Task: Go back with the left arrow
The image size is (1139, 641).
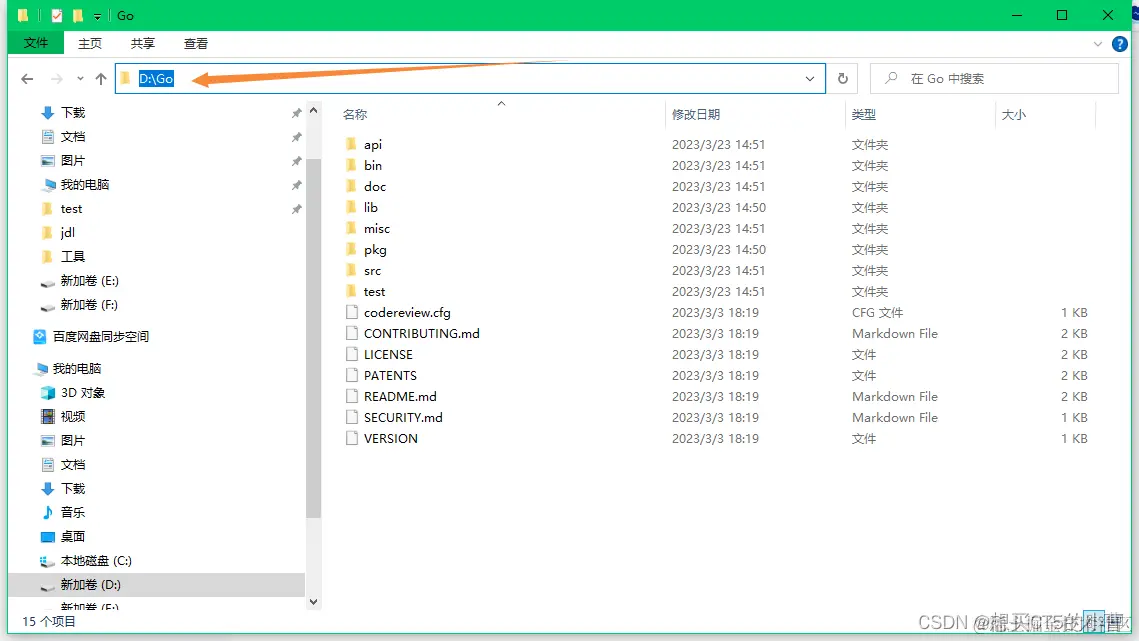Action: coord(27,78)
